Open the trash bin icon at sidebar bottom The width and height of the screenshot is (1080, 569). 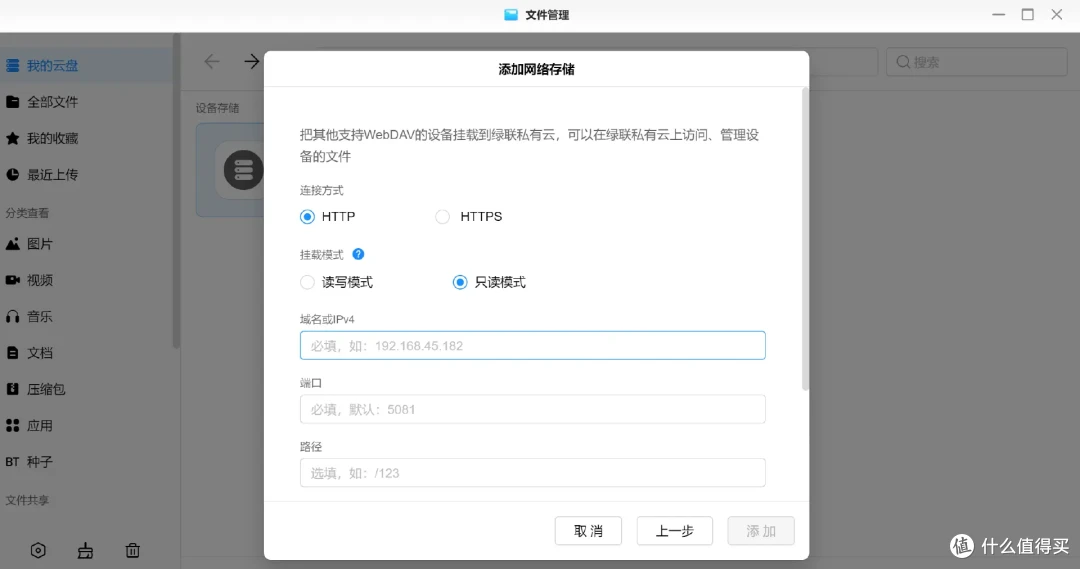click(x=132, y=550)
